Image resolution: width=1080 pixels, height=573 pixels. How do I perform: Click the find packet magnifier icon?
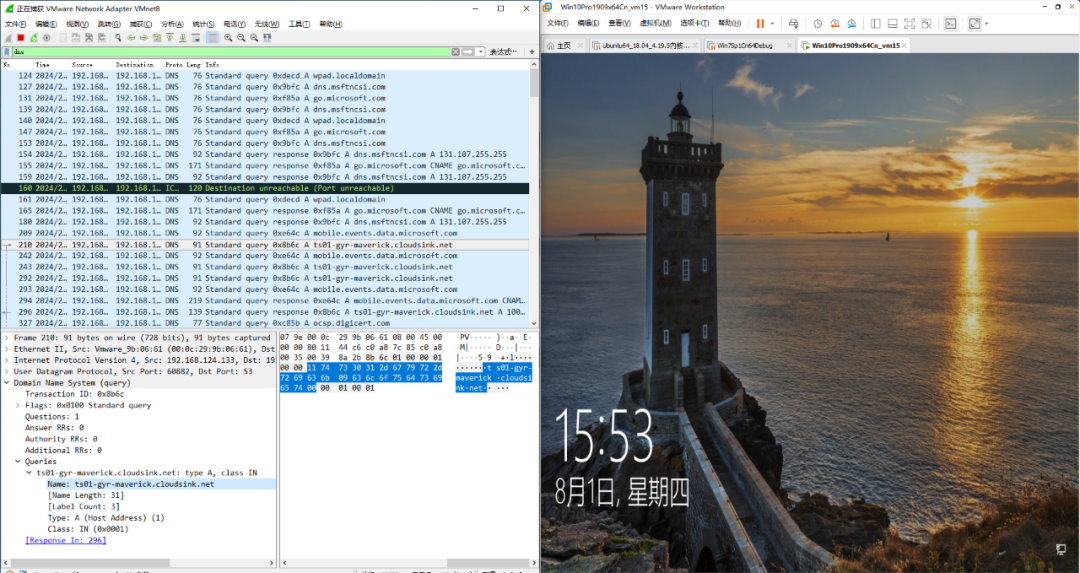(118, 38)
